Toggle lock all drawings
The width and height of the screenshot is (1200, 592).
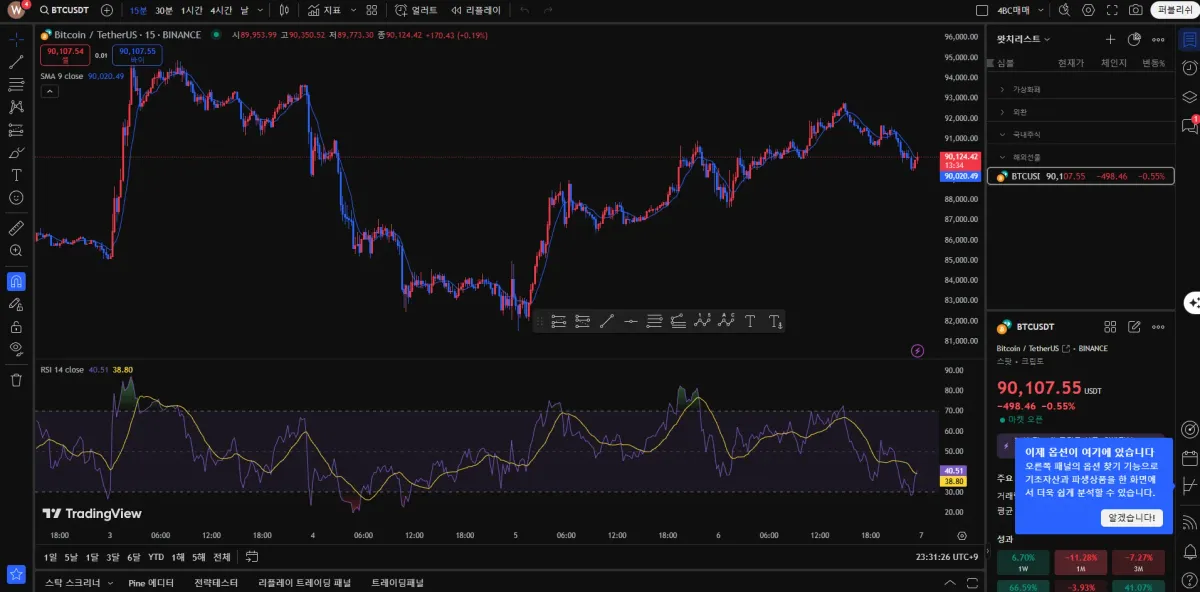pos(16,326)
